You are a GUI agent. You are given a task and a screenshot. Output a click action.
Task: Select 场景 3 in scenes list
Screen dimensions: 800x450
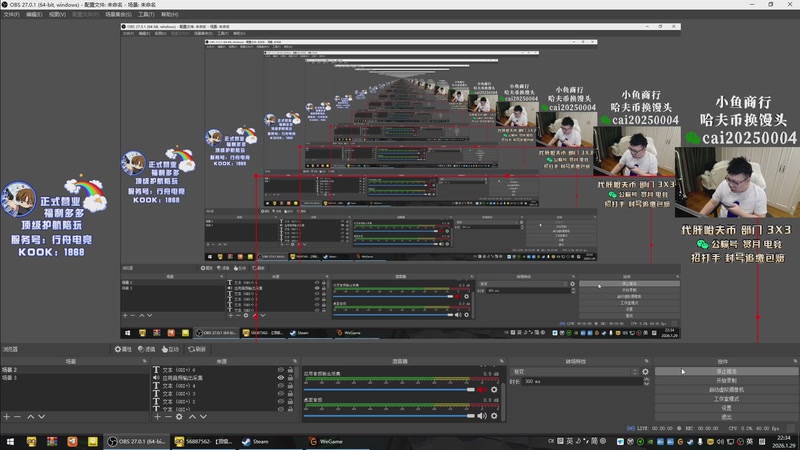[74, 378]
